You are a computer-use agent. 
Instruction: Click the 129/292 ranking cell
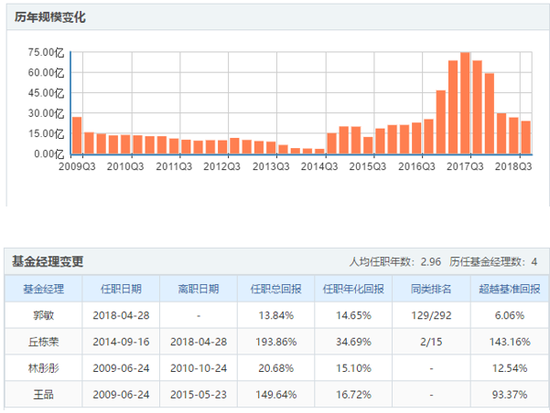tap(431, 315)
